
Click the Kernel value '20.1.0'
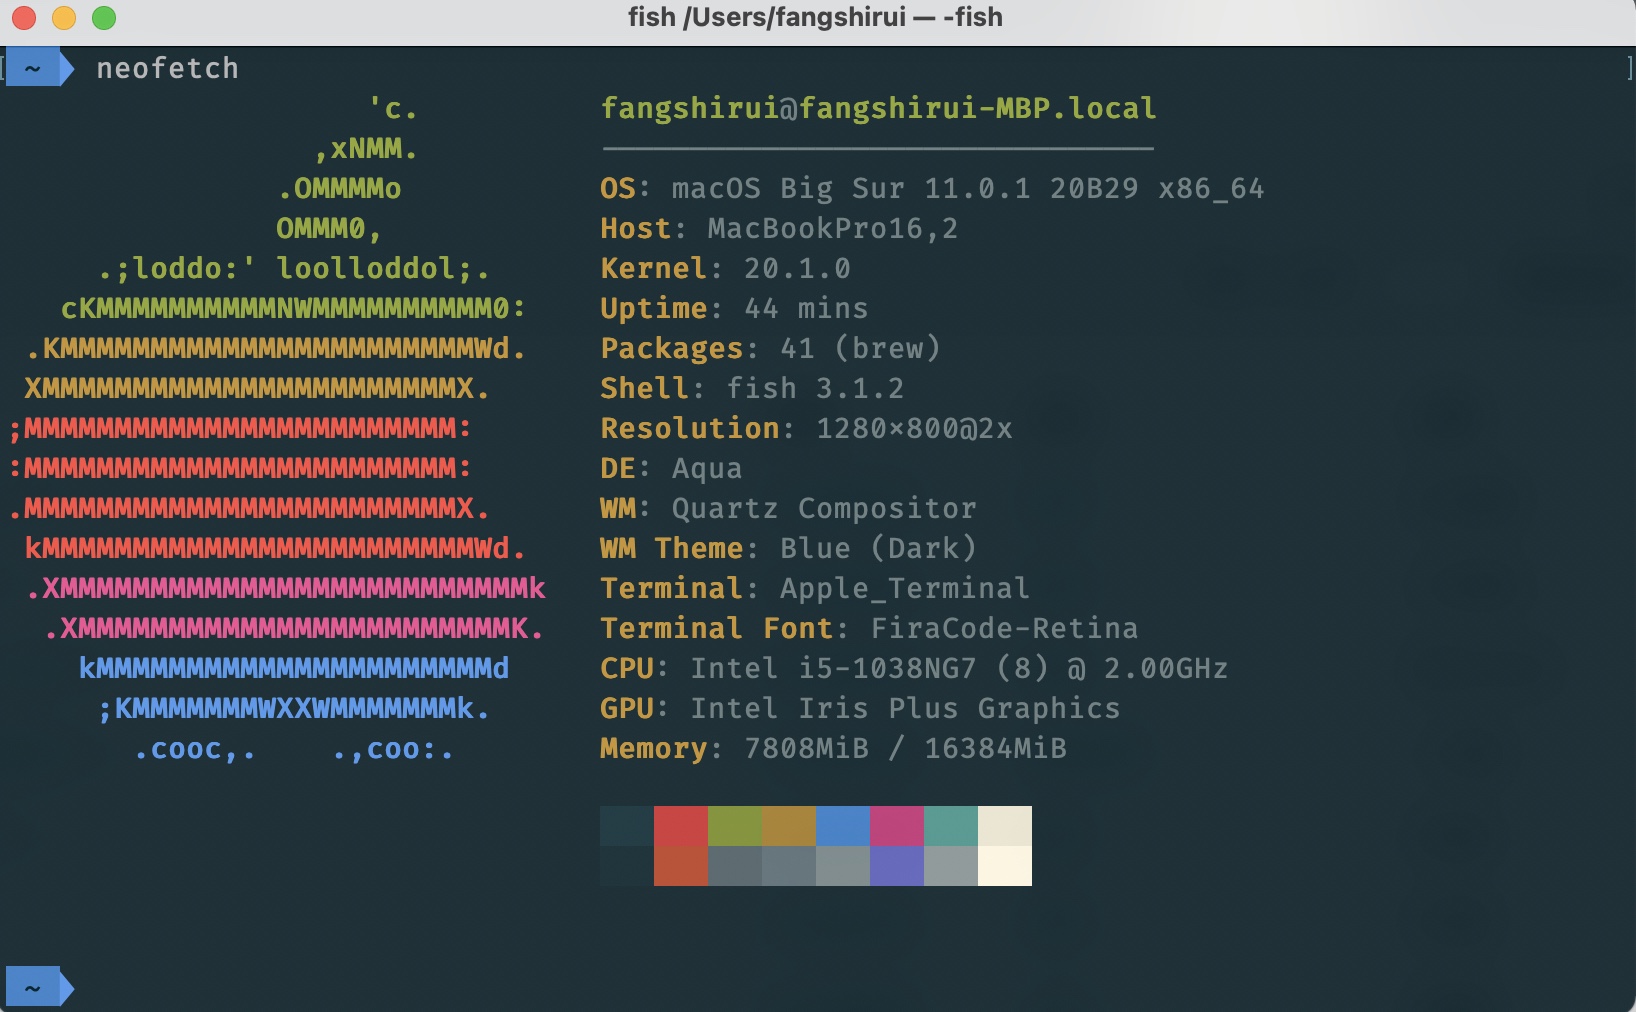[x=797, y=268]
